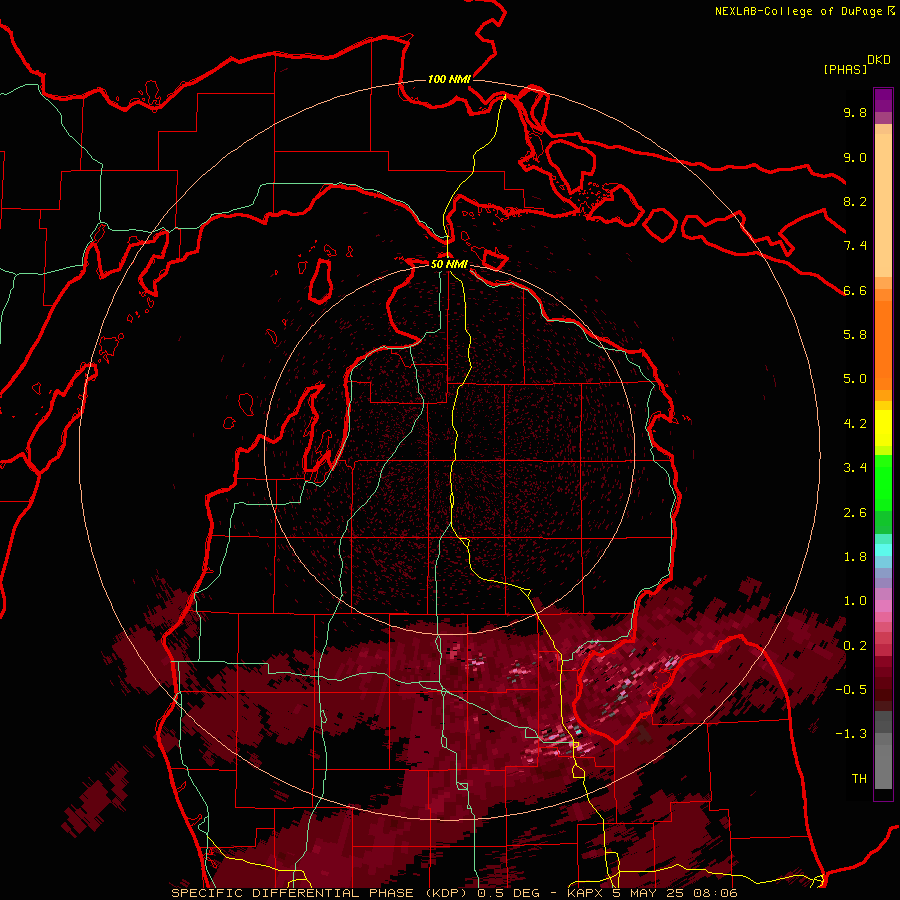900x900 pixels.
Task: Click the 3.4 value on the color scale
Action: (855, 468)
